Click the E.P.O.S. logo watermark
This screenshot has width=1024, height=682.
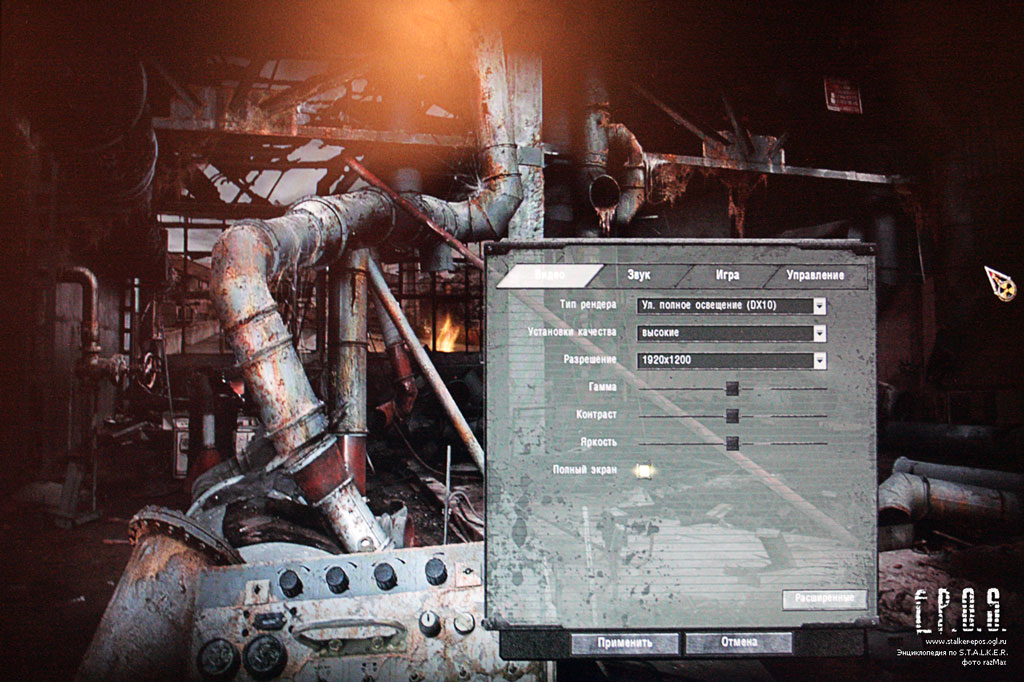click(x=960, y=608)
